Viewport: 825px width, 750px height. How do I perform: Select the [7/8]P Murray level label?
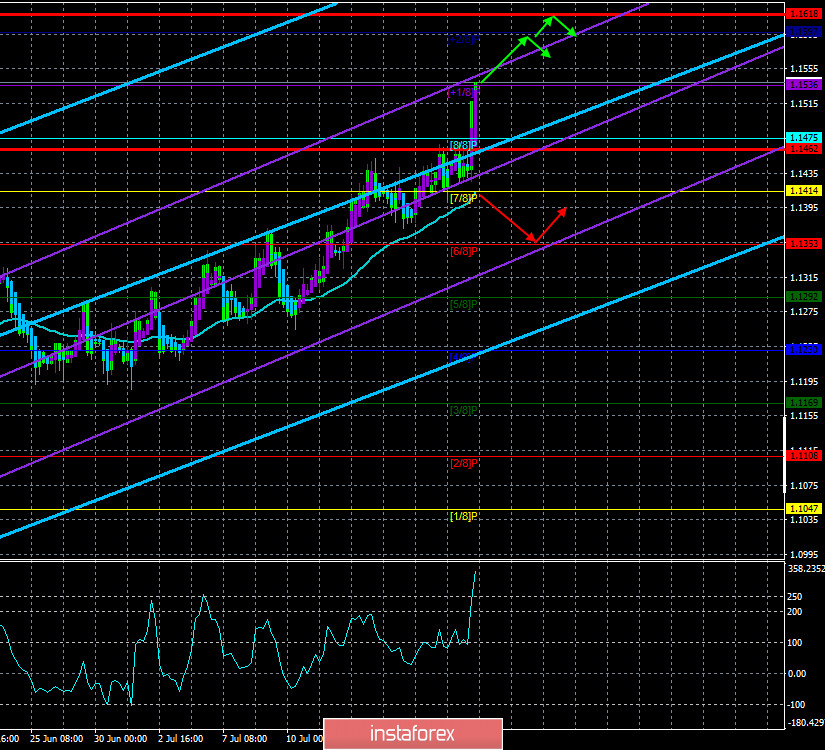pos(461,198)
